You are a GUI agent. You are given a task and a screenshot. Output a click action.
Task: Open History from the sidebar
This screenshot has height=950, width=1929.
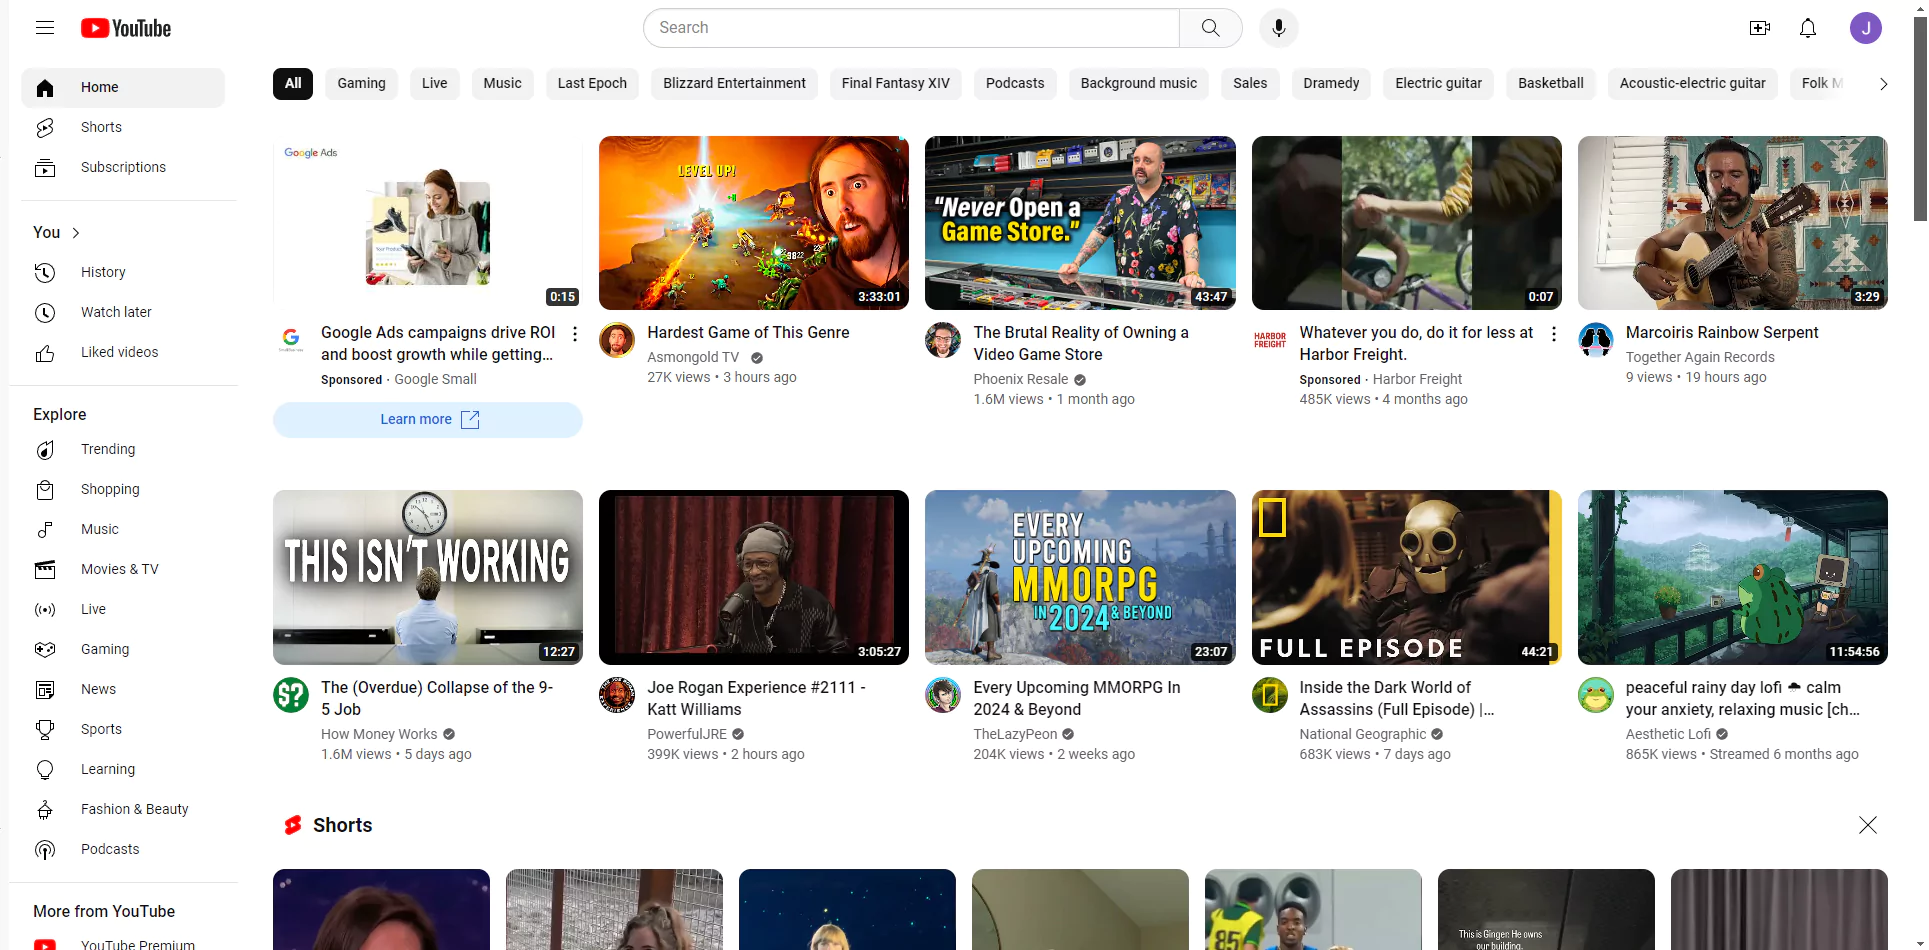103,272
